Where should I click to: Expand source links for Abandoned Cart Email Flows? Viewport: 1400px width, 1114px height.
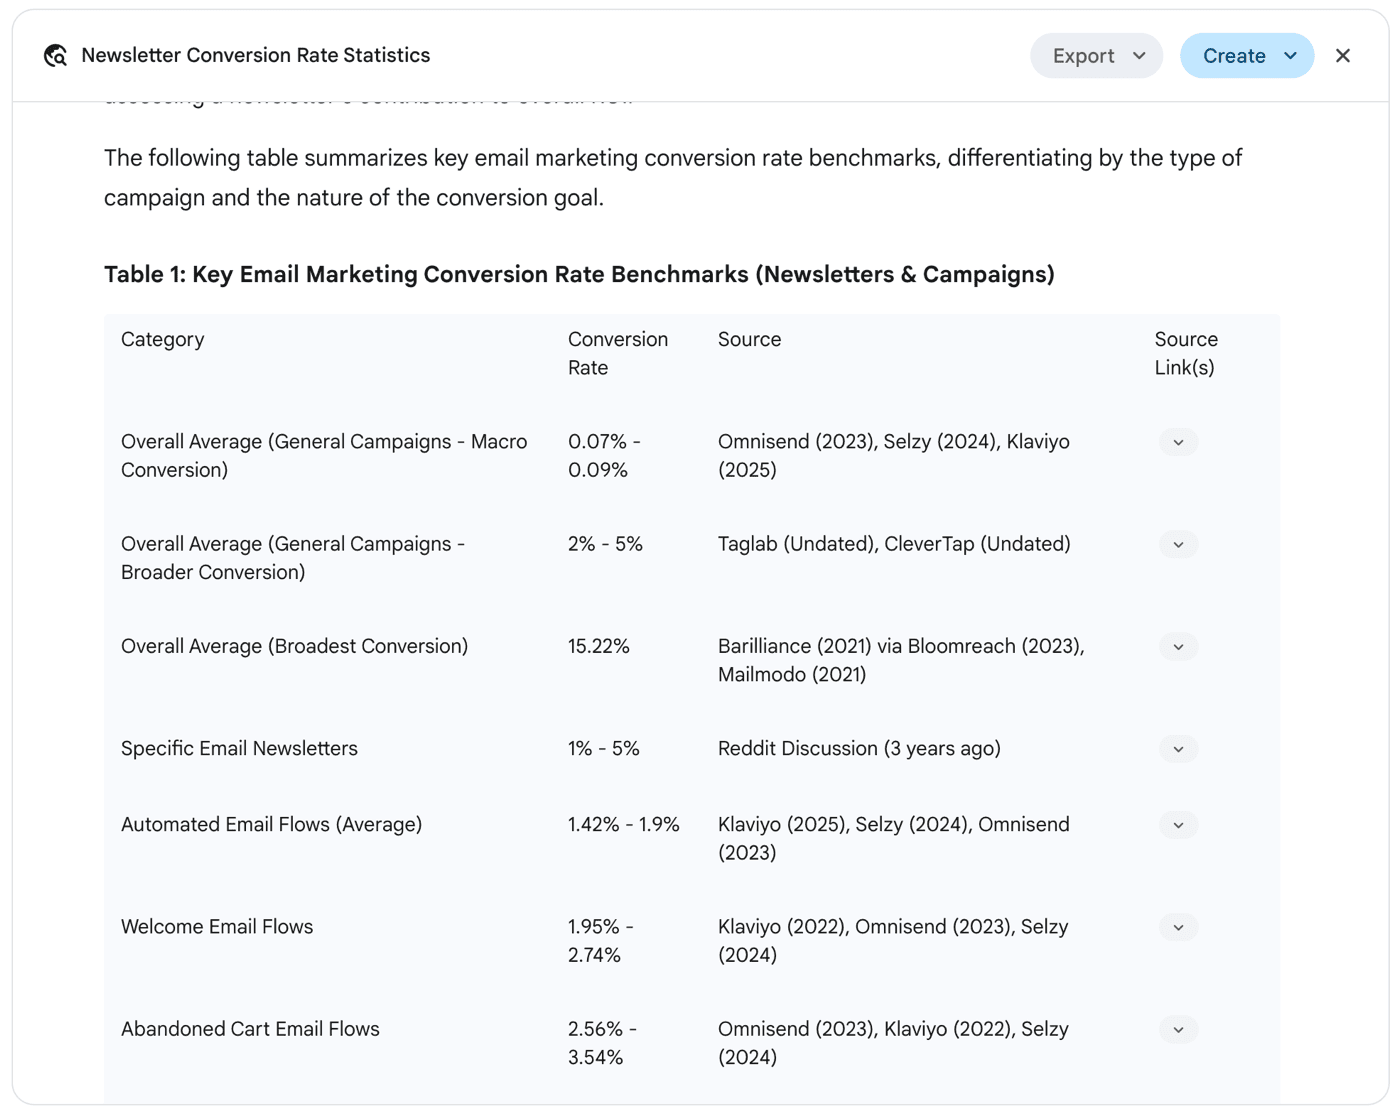point(1178,1029)
